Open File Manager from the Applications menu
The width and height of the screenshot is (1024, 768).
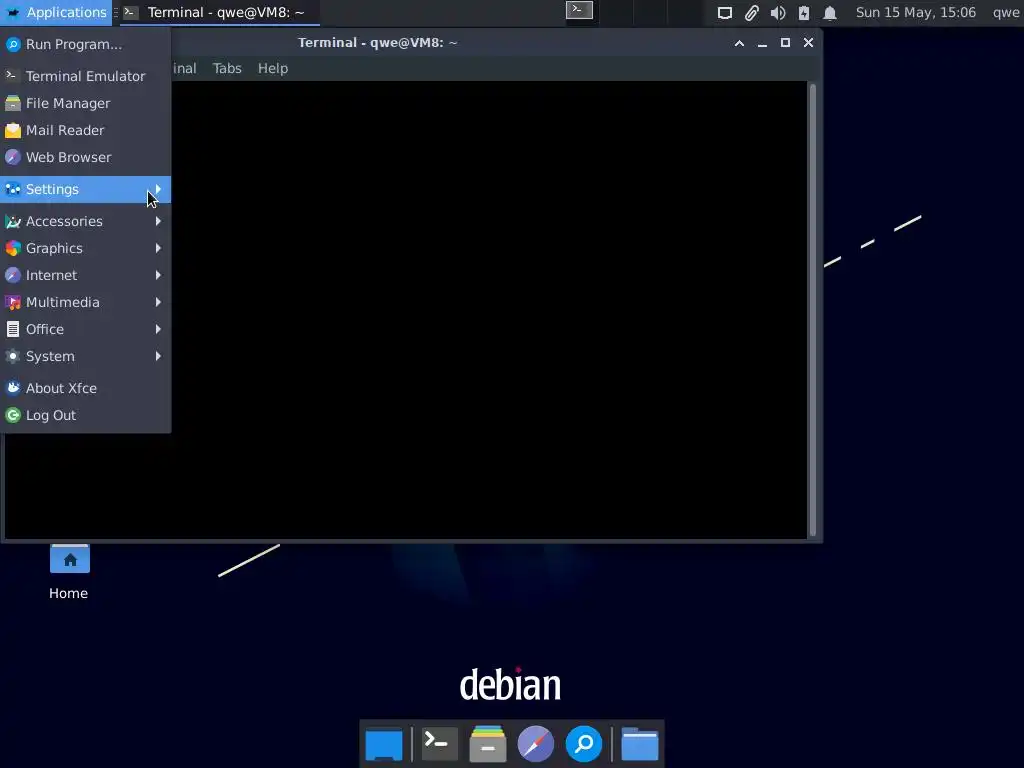tap(86, 103)
